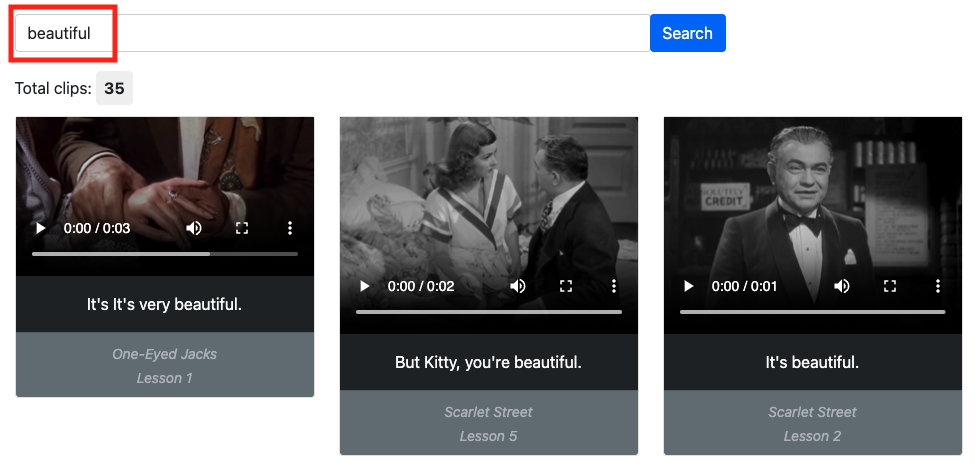975x463 pixels.
Task: Play the "It's beautiful." clip
Action: pyautogui.click(x=689, y=286)
